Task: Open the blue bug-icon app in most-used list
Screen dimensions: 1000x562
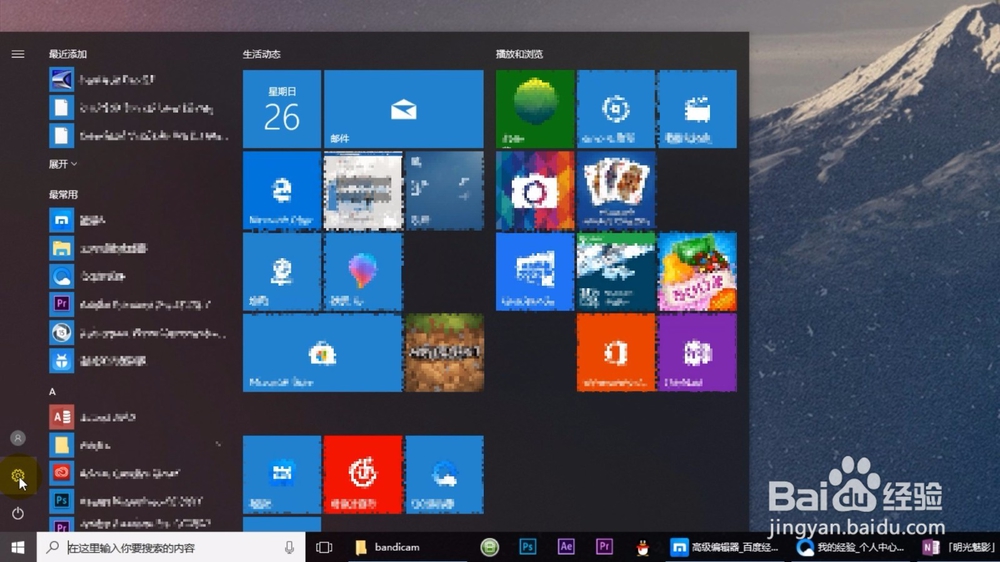Action: pos(138,360)
